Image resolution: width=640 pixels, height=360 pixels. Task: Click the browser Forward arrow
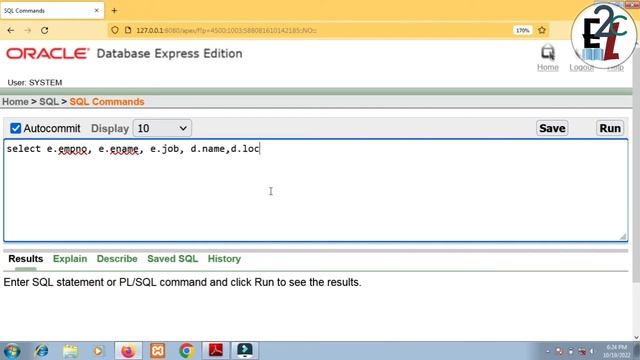coord(28,30)
